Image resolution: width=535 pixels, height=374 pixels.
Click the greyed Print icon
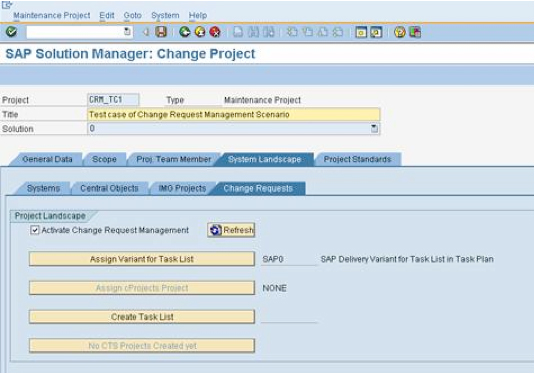[238, 32]
